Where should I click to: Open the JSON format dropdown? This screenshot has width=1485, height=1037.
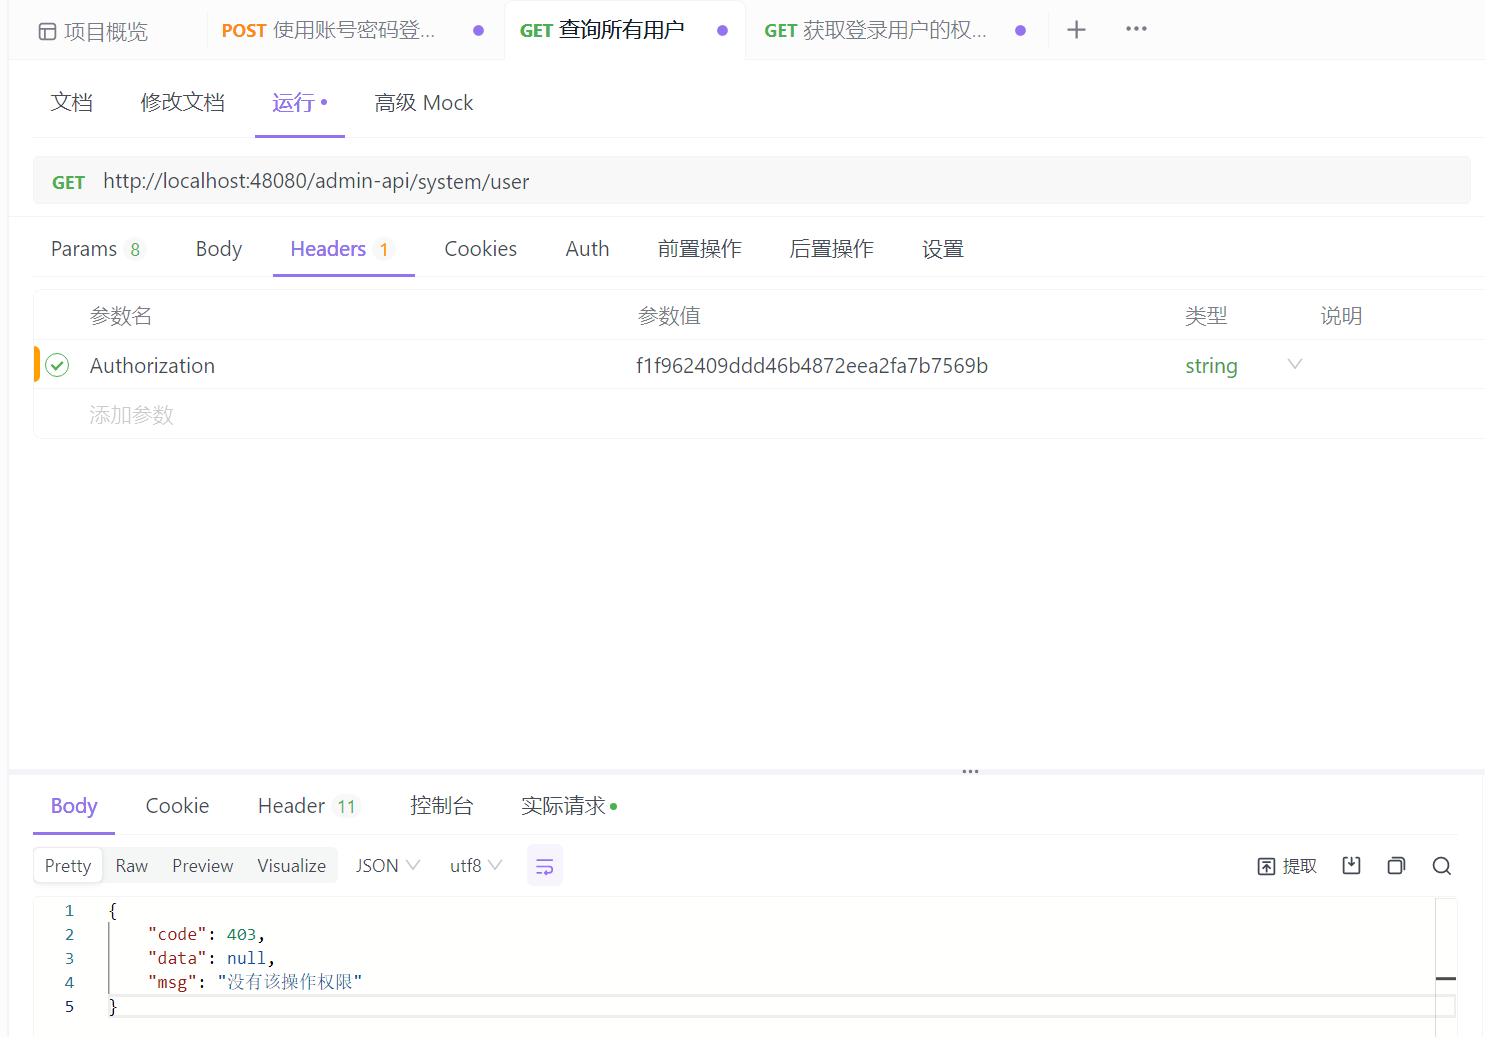coord(388,866)
